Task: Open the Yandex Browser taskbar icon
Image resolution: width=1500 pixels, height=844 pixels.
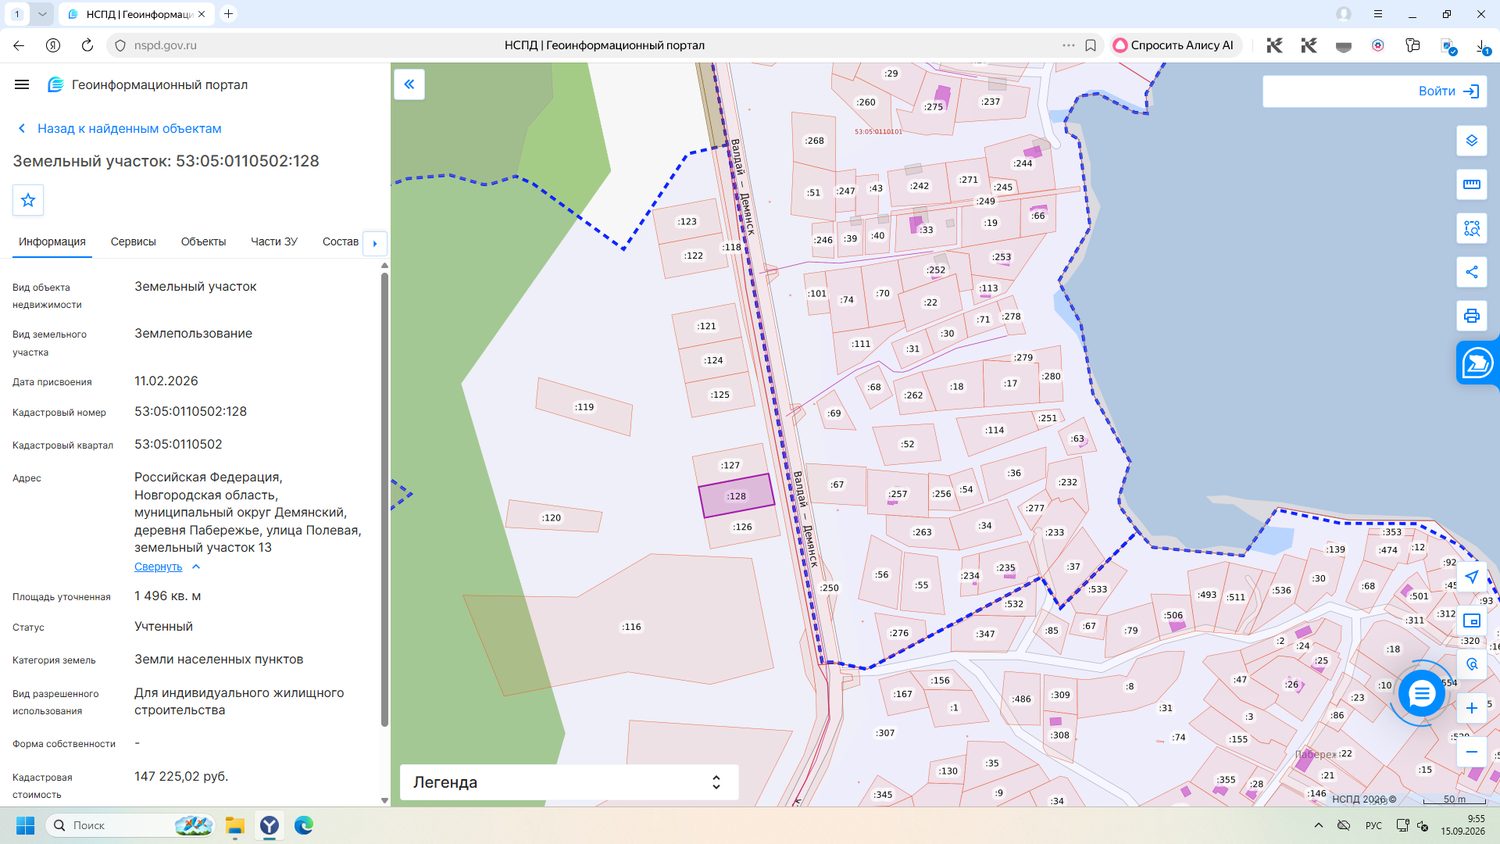Action: tap(269, 825)
